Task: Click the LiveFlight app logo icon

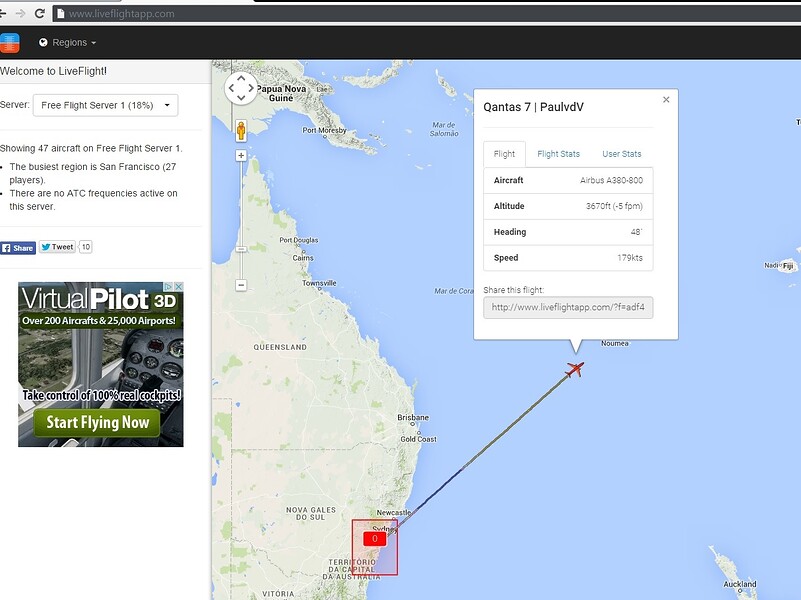Action: click(9, 43)
